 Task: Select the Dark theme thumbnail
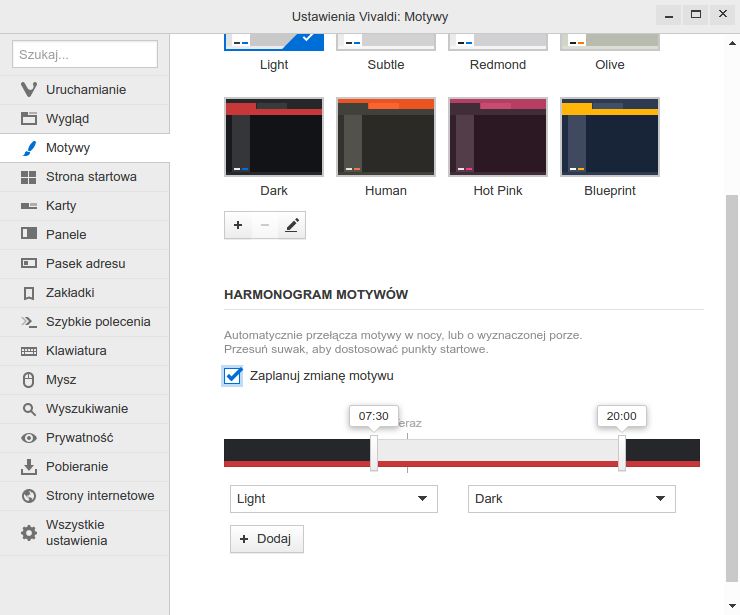pyautogui.click(x=274, y=137)
